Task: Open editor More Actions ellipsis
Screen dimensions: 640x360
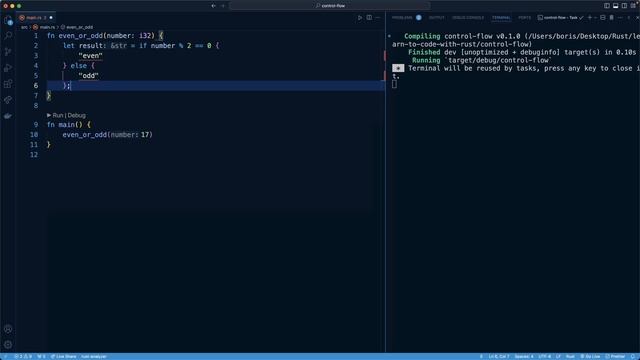Action: (x=378, y=18)
